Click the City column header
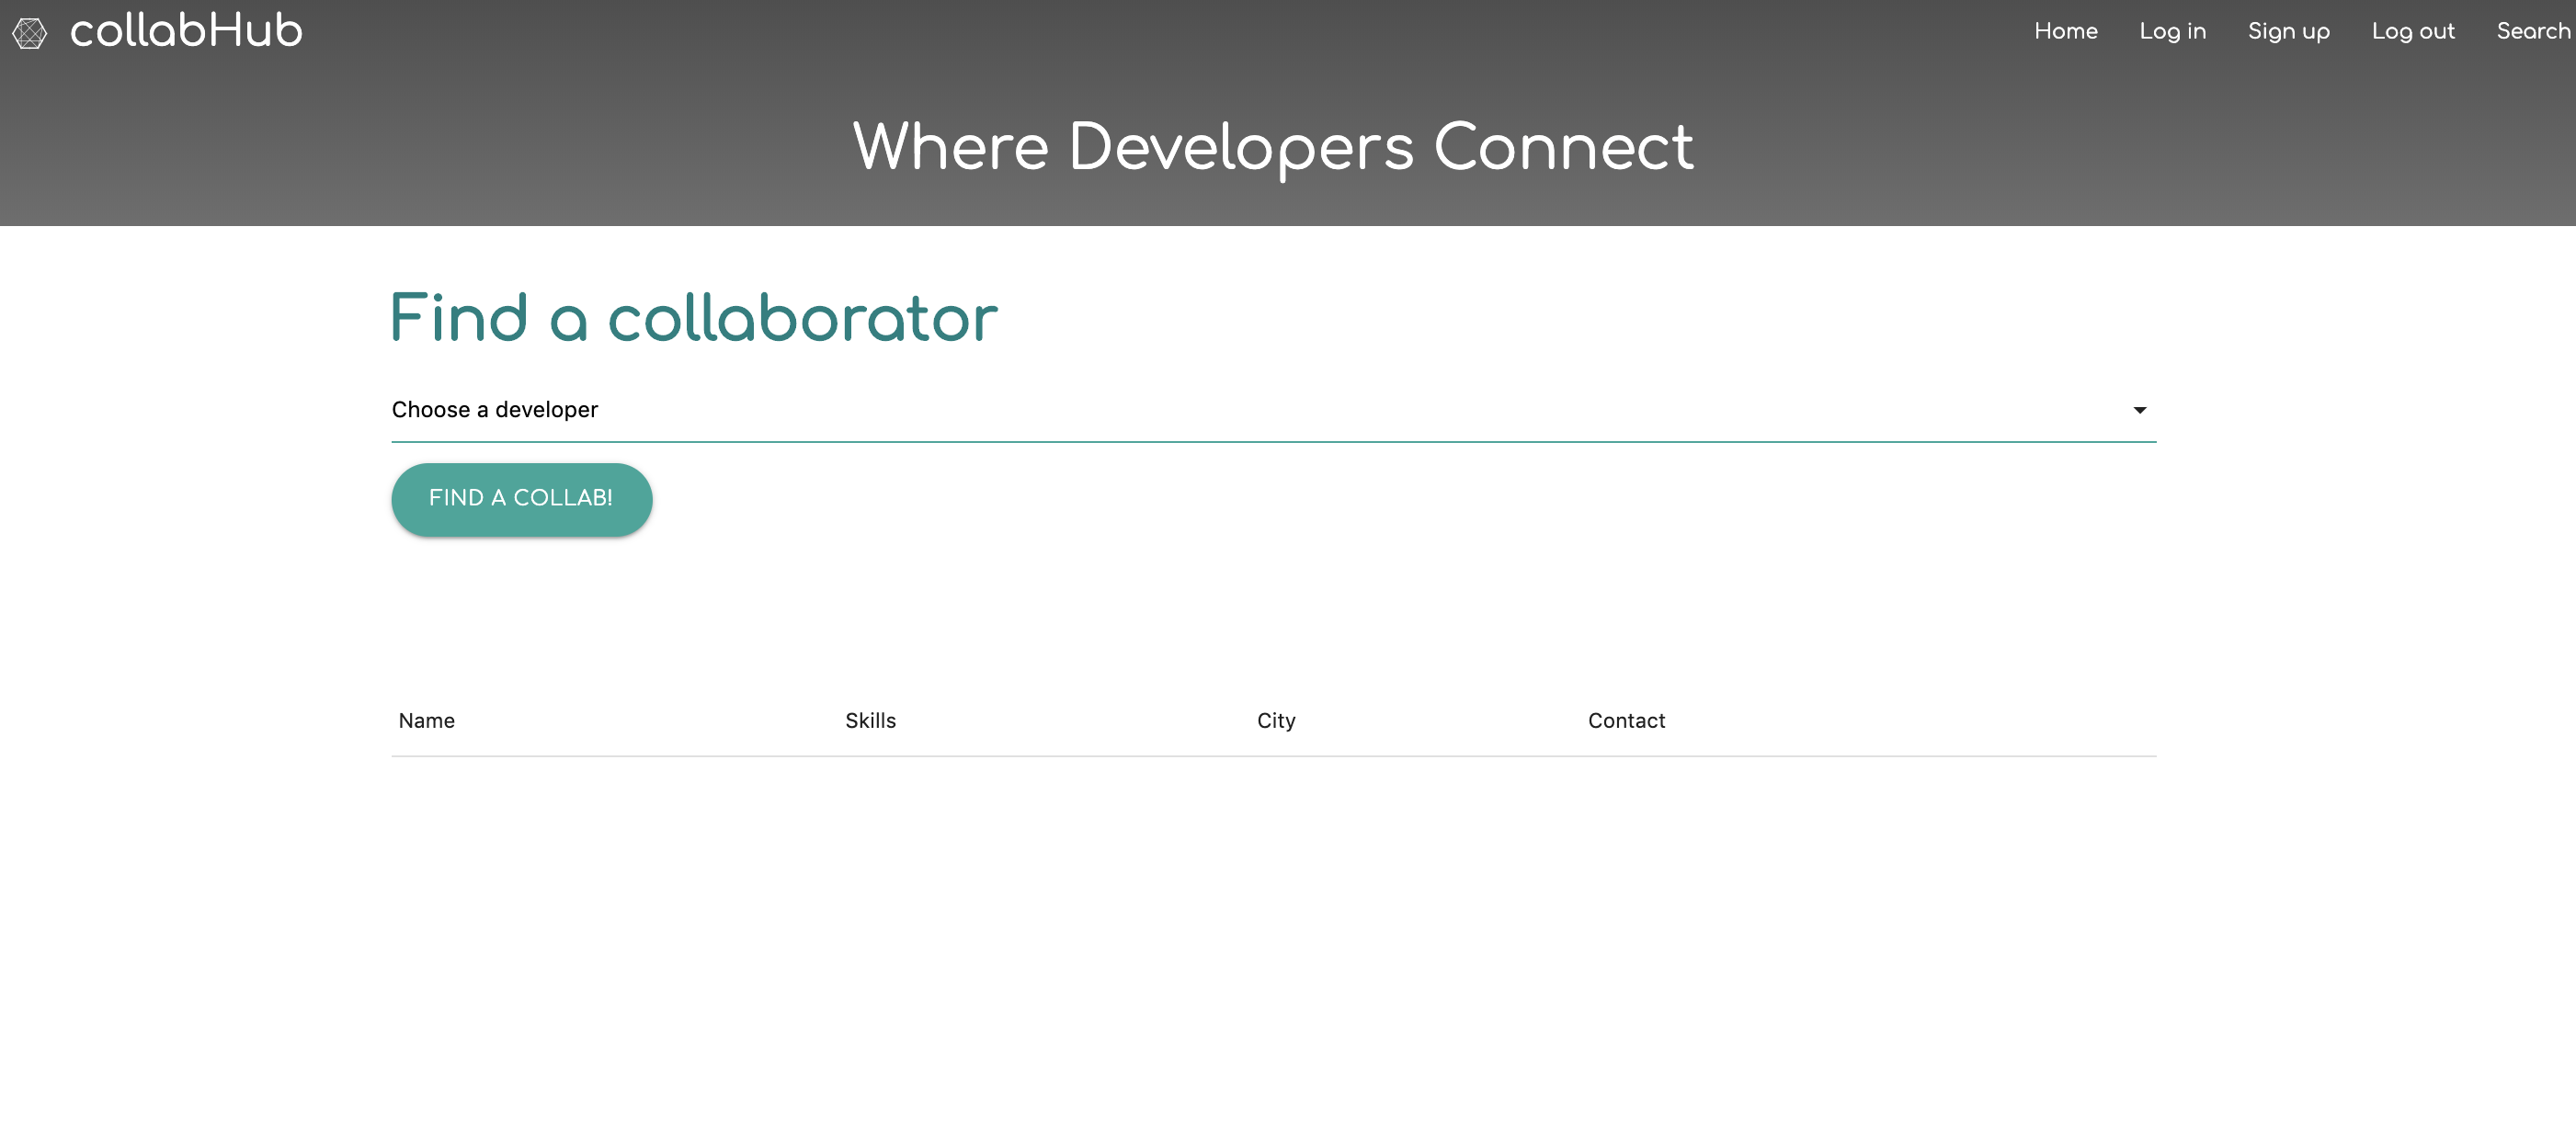Image resolution: width=2576 pixels, height=1123 pixels. (1275, 720)
